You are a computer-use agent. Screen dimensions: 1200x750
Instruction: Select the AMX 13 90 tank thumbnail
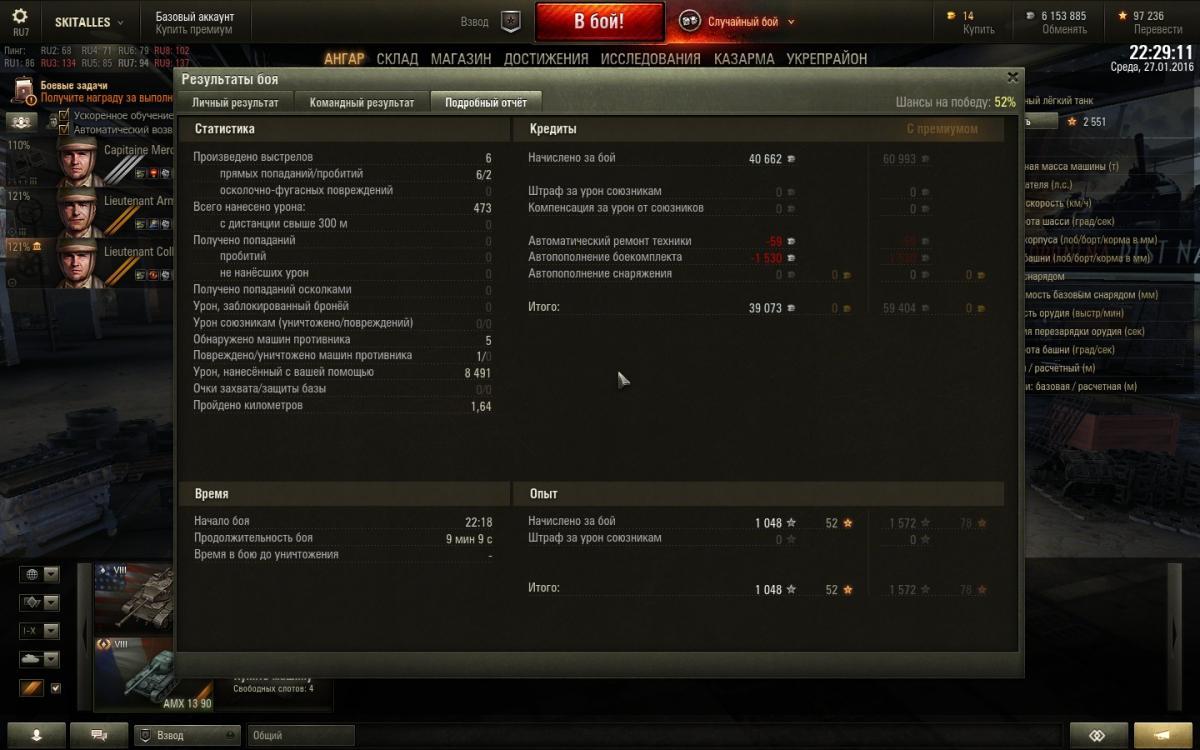153,675
